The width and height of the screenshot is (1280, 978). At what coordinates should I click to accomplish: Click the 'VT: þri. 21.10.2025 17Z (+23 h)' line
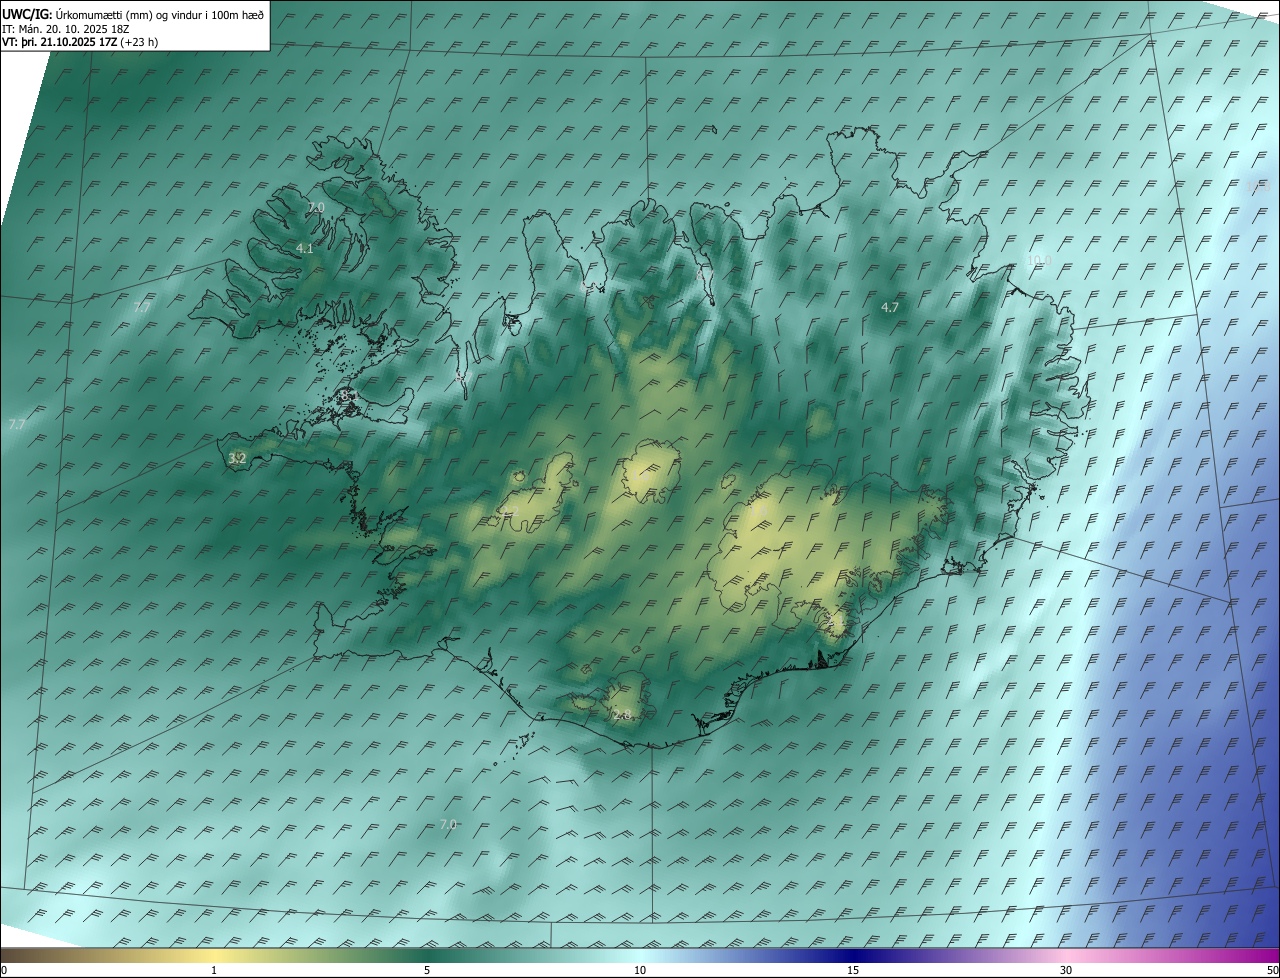pos(80,42)
